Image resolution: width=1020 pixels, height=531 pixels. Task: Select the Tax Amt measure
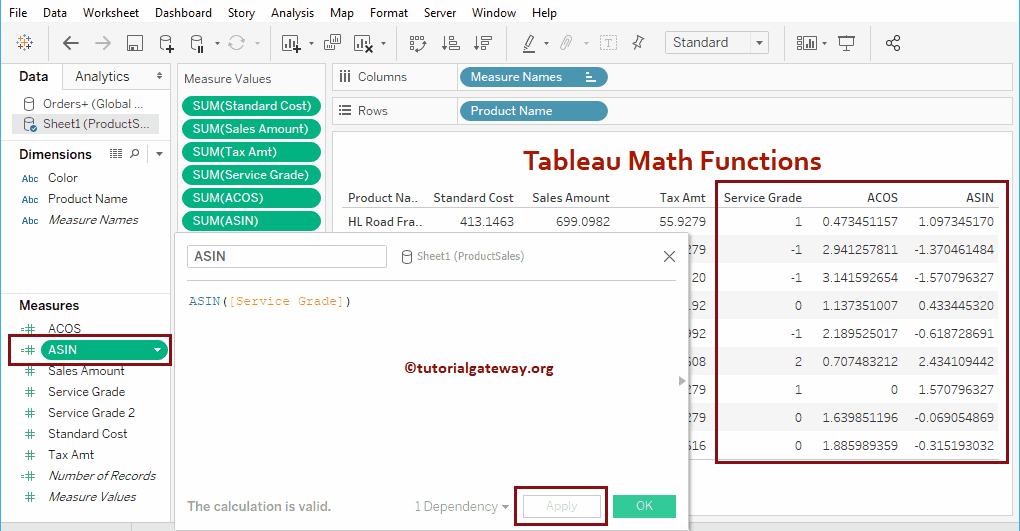coord(71,455)
